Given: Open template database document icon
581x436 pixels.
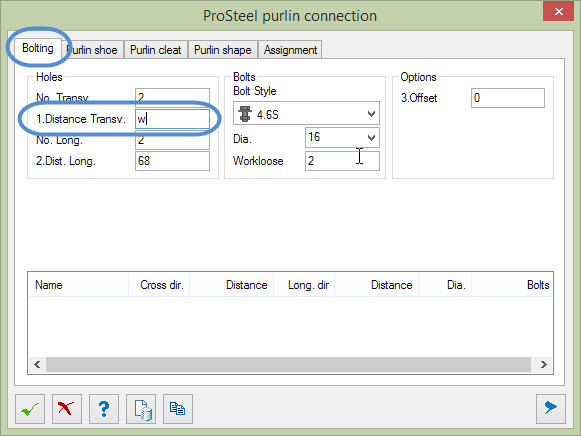Looking at the screenshot, I should click(141, 409).
